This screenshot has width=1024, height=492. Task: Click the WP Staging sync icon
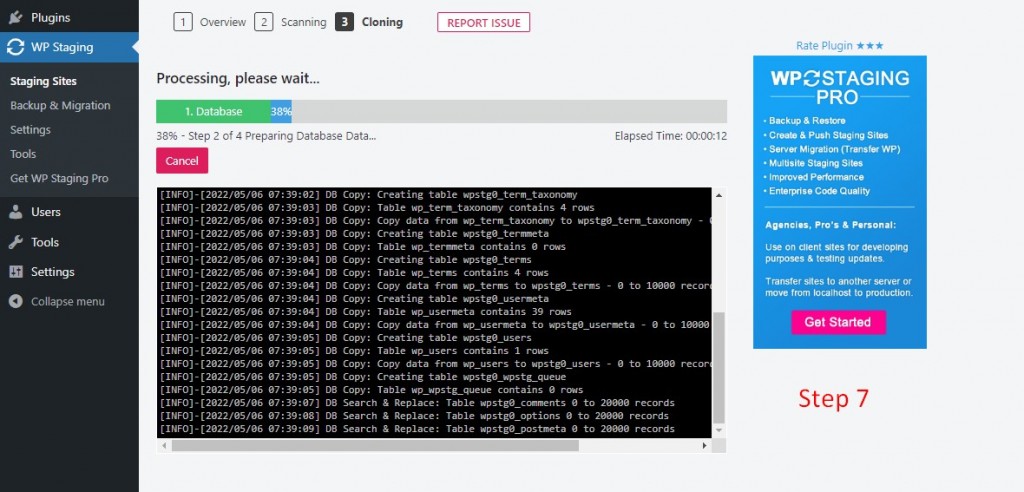[16, 47]
